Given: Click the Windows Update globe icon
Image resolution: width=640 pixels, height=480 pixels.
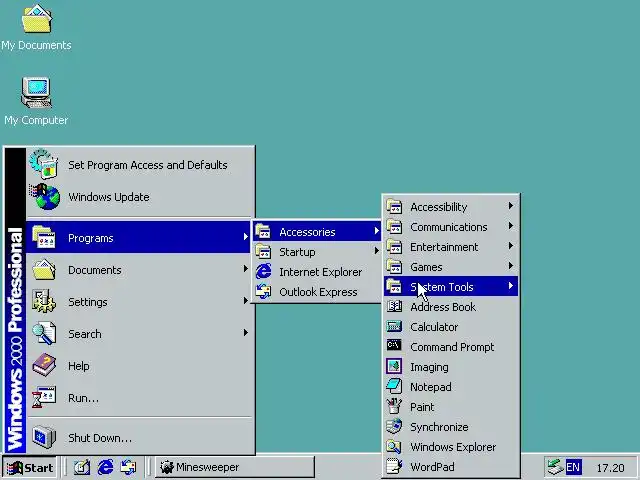Looking at the screenshot, I should 44,196.
